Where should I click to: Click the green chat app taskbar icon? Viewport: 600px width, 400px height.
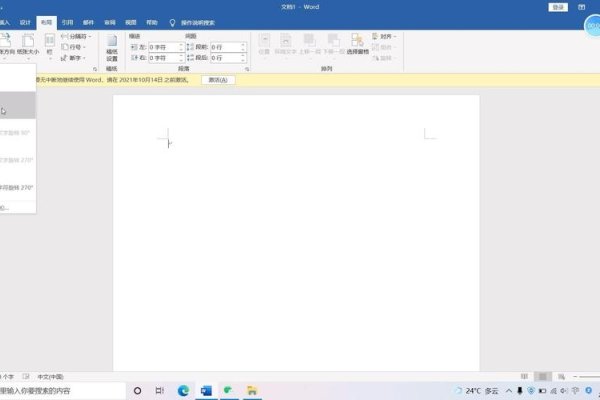click(228, 390)
